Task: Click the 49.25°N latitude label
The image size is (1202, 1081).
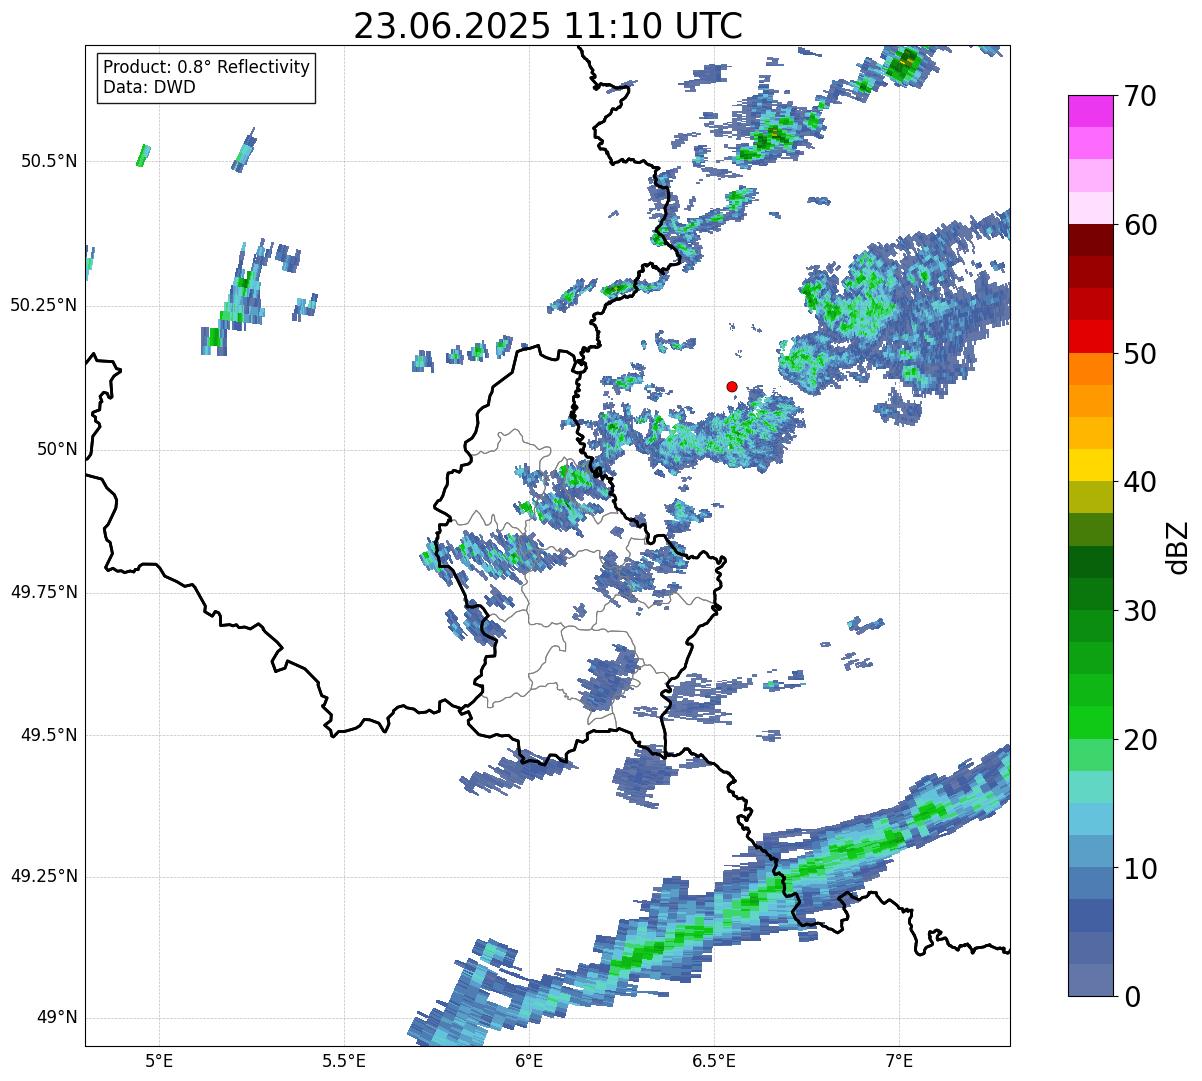Action: click(44, 876)
